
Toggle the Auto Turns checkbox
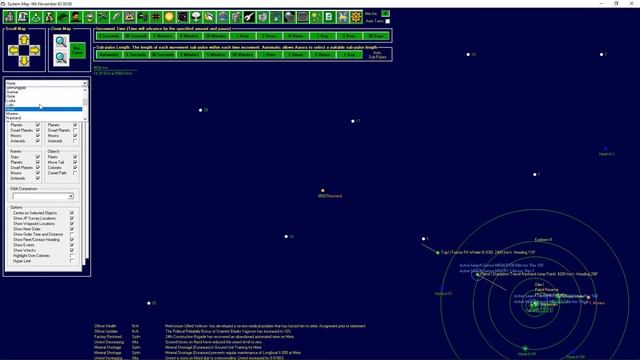(388, 21)
